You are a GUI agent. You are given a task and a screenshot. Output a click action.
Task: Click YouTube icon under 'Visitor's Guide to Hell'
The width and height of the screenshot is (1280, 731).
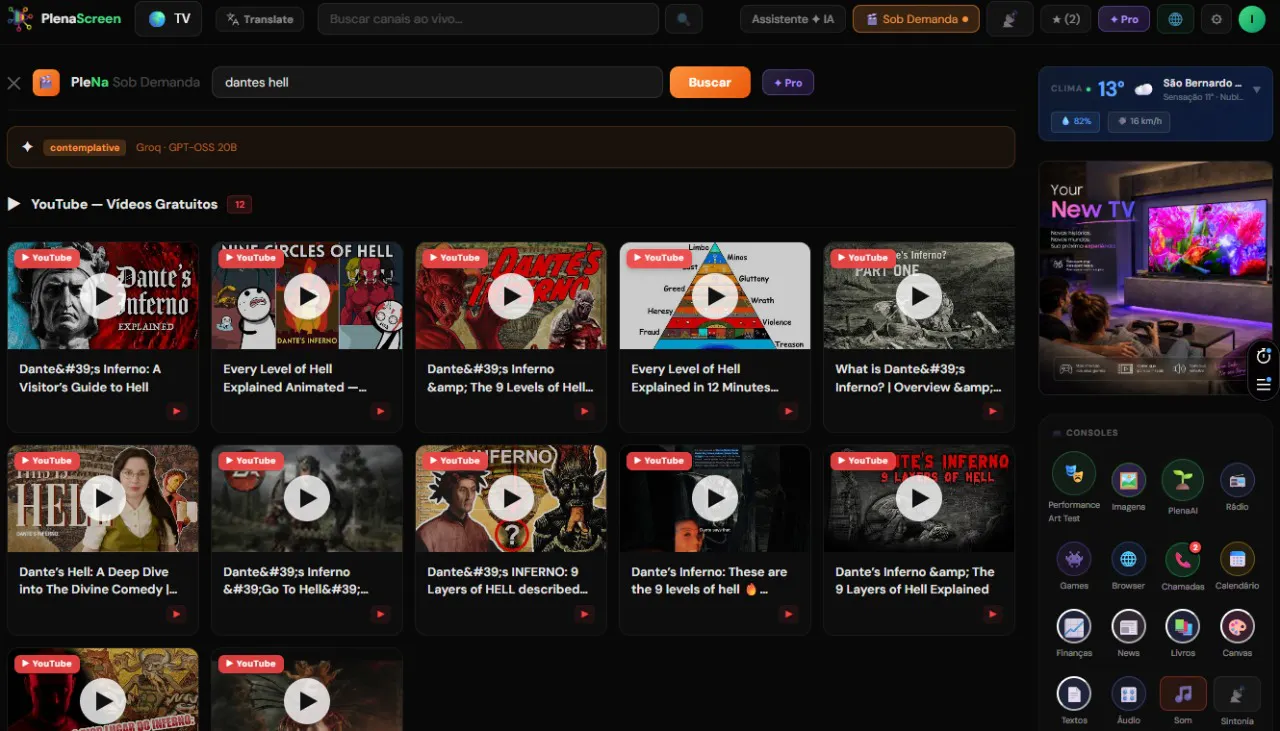coord(177,411)
